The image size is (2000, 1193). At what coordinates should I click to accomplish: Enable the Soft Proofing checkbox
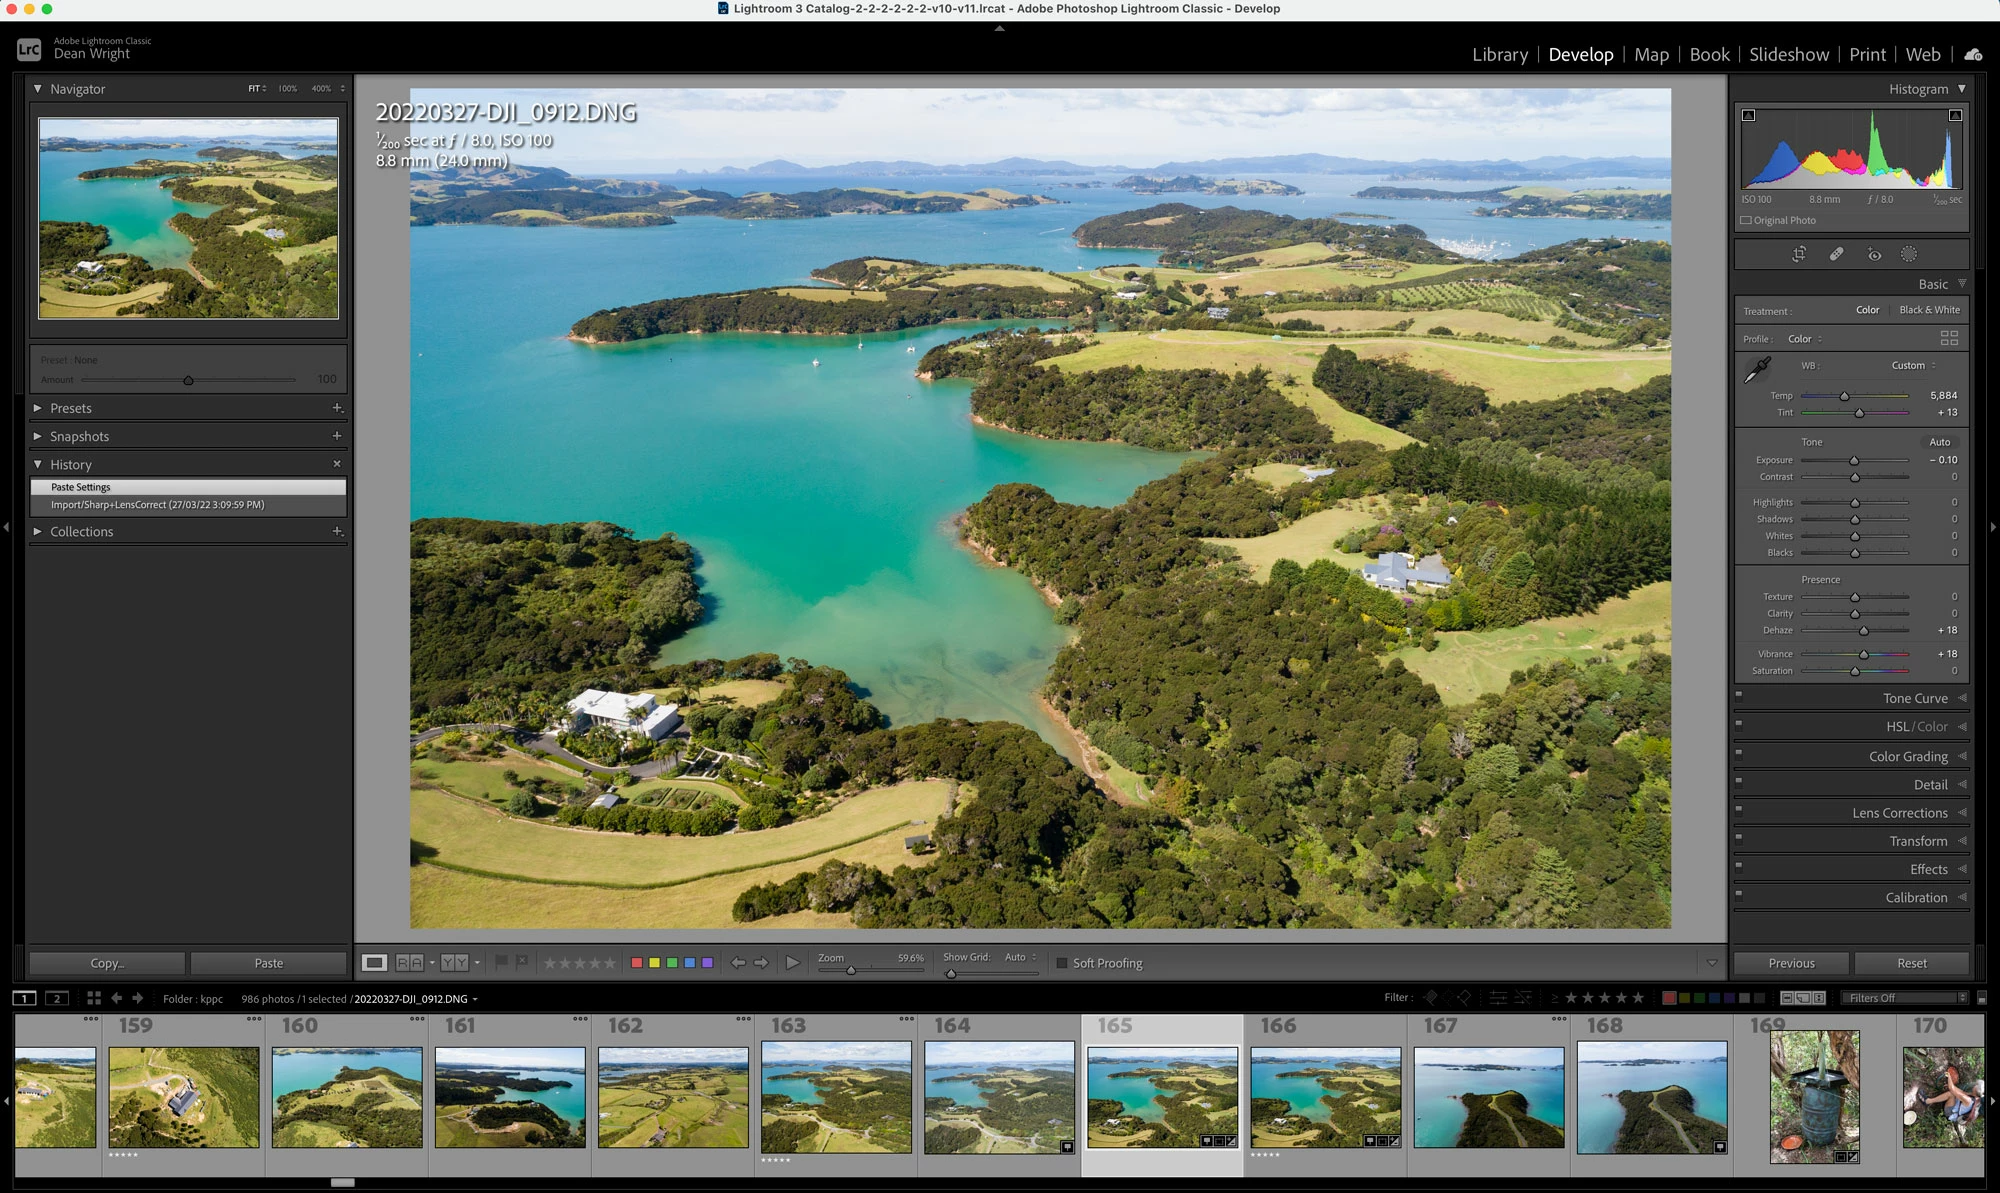1062,963
